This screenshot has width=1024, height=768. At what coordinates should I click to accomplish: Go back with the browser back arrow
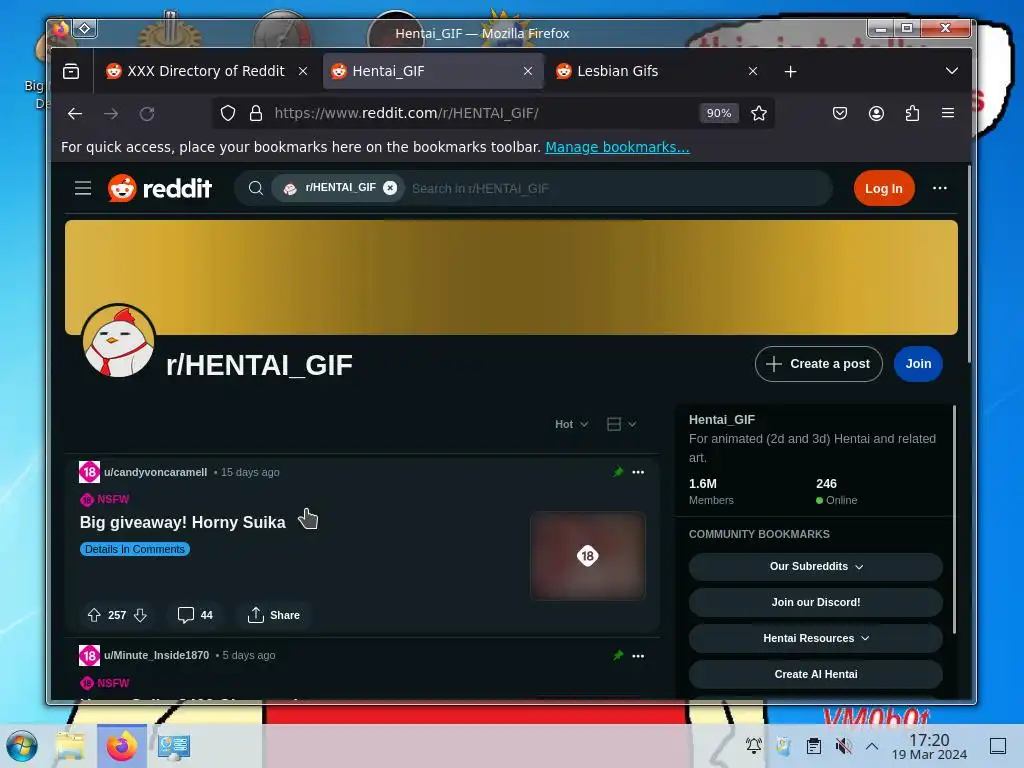(75, 114)
